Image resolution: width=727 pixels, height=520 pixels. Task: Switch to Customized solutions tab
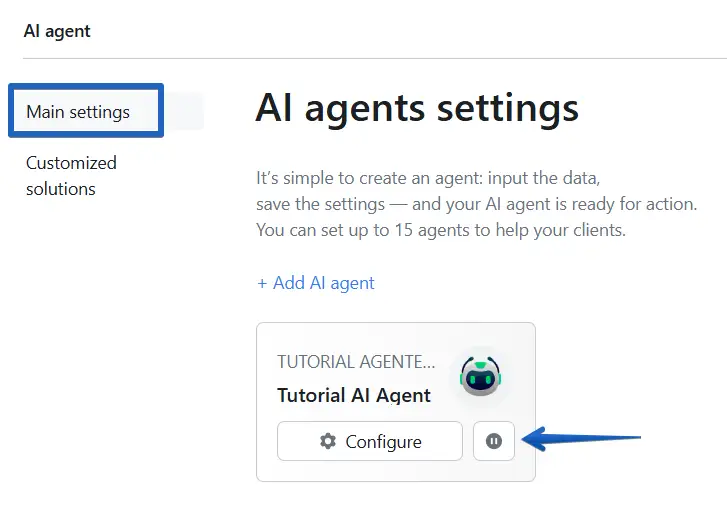(x=71, y=175)
